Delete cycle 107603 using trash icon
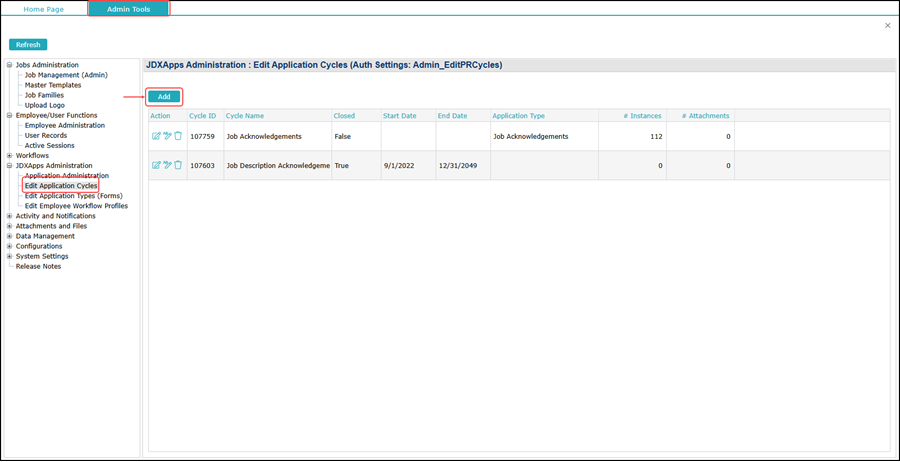The height and width of the screenshot is (462, 900). point(178,165)
